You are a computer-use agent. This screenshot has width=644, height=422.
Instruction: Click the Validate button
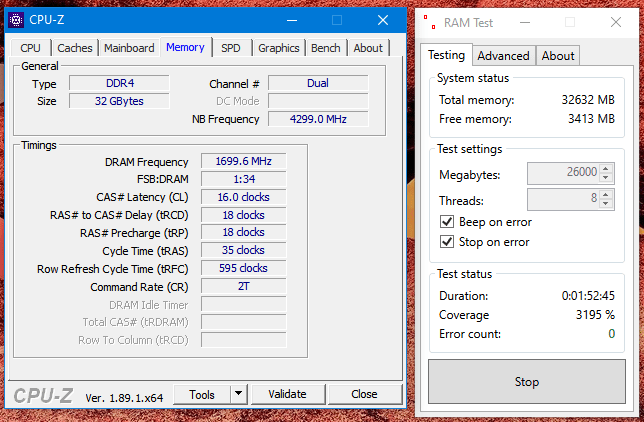(x=288, y=394)
